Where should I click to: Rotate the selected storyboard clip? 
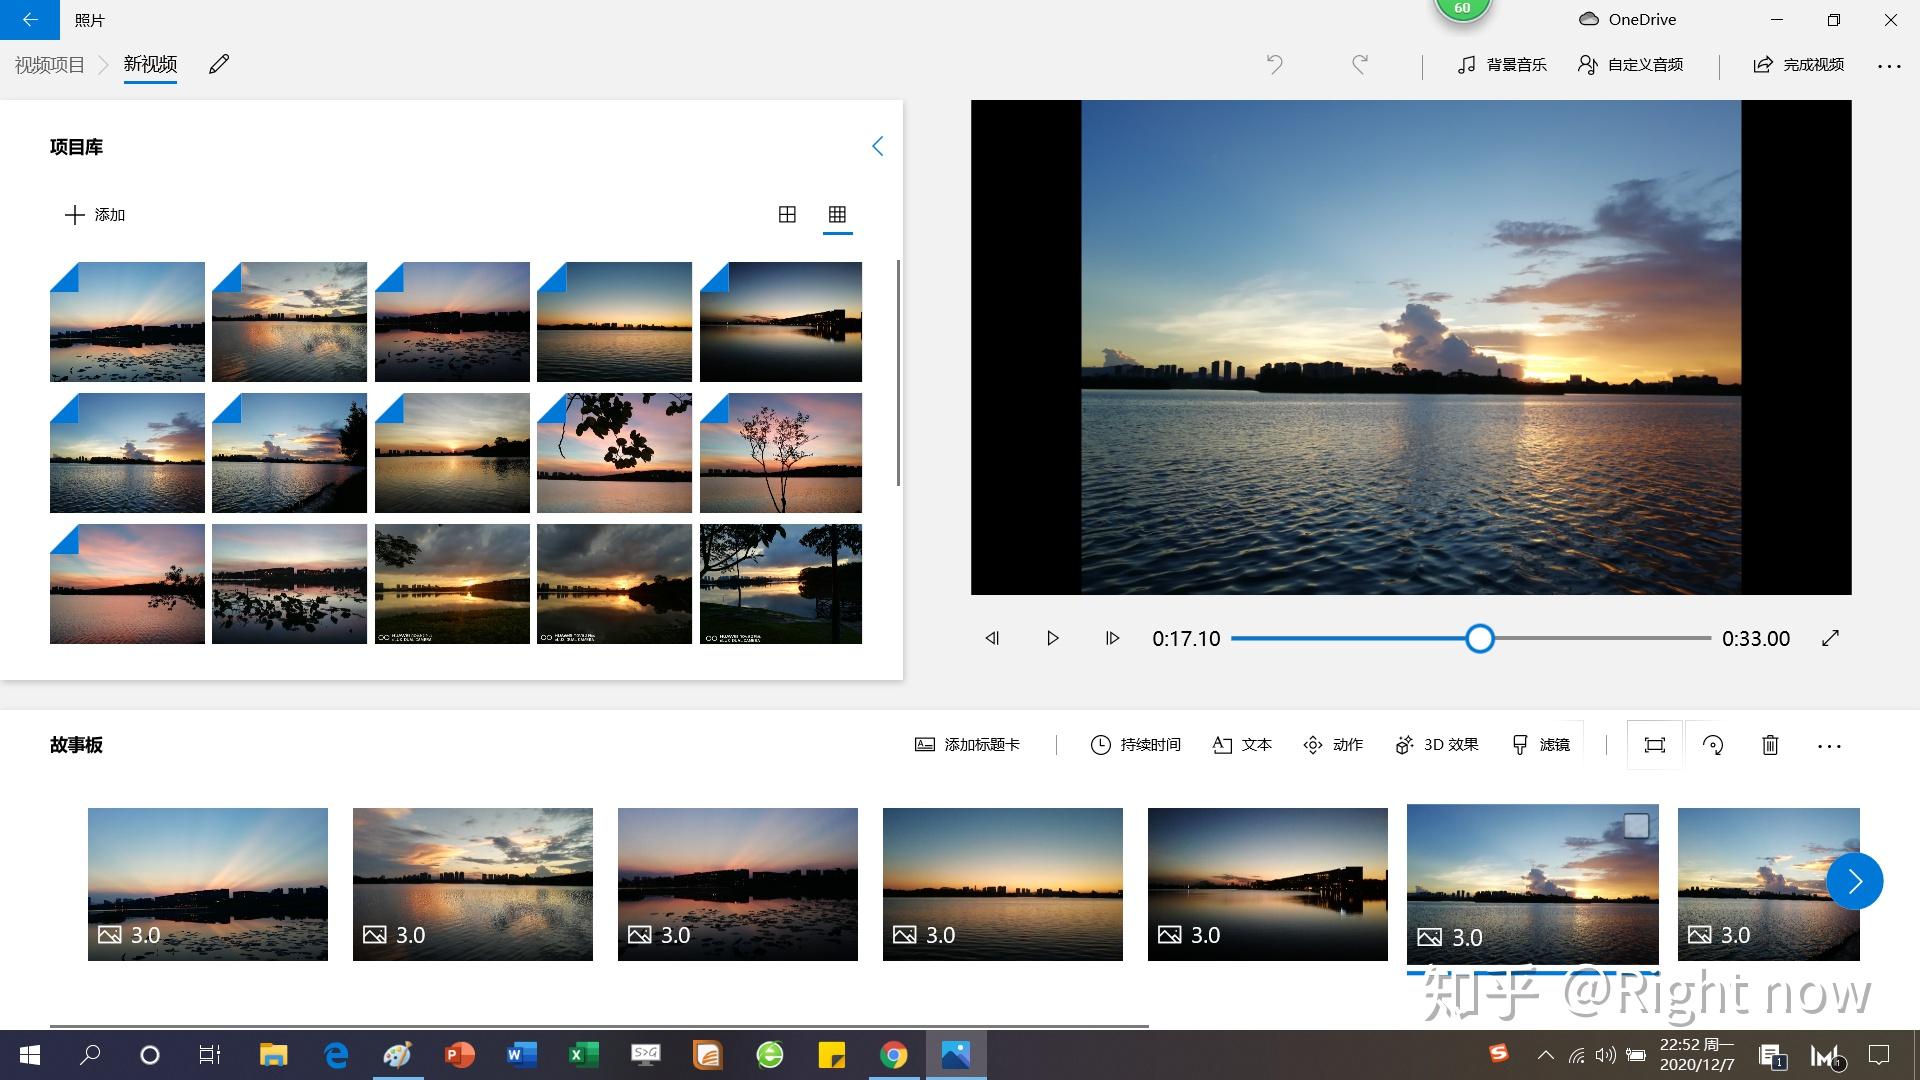[x=1713, y=745]
